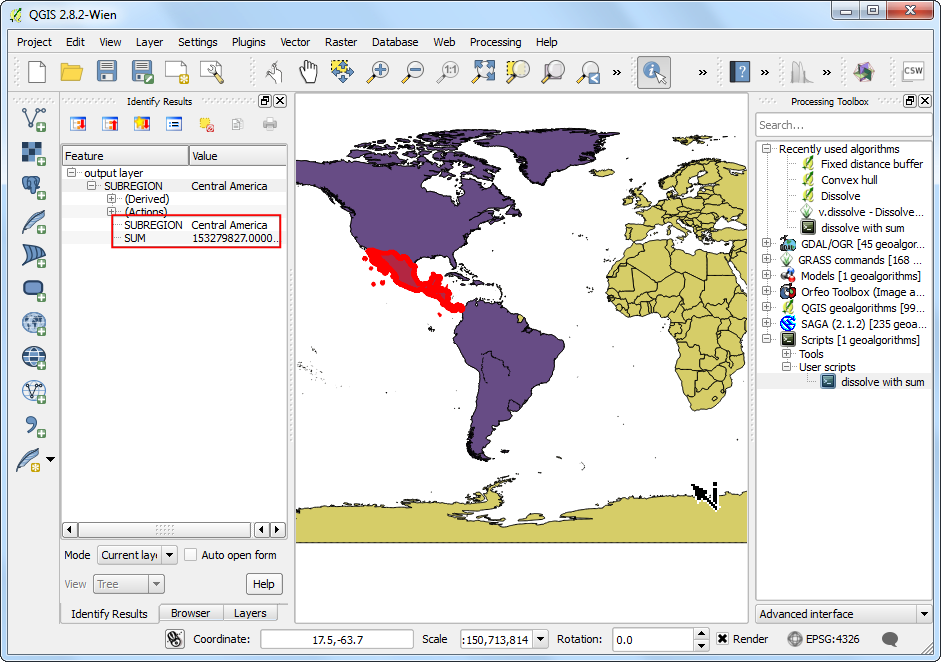Collapse the output layer tree node
The image size is (941, 662).
point(71,173)
